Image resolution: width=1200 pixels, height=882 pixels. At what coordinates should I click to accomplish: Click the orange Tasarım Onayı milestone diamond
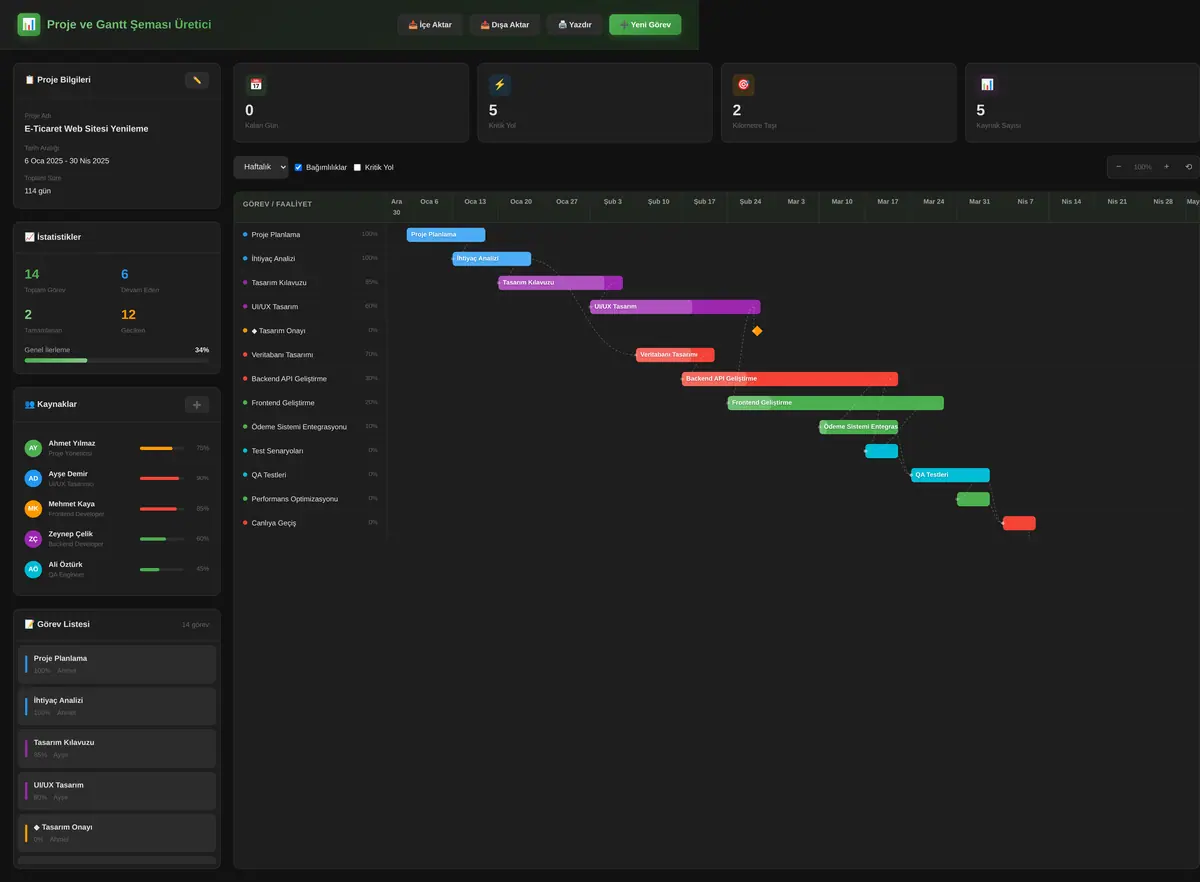click(757, 331)
